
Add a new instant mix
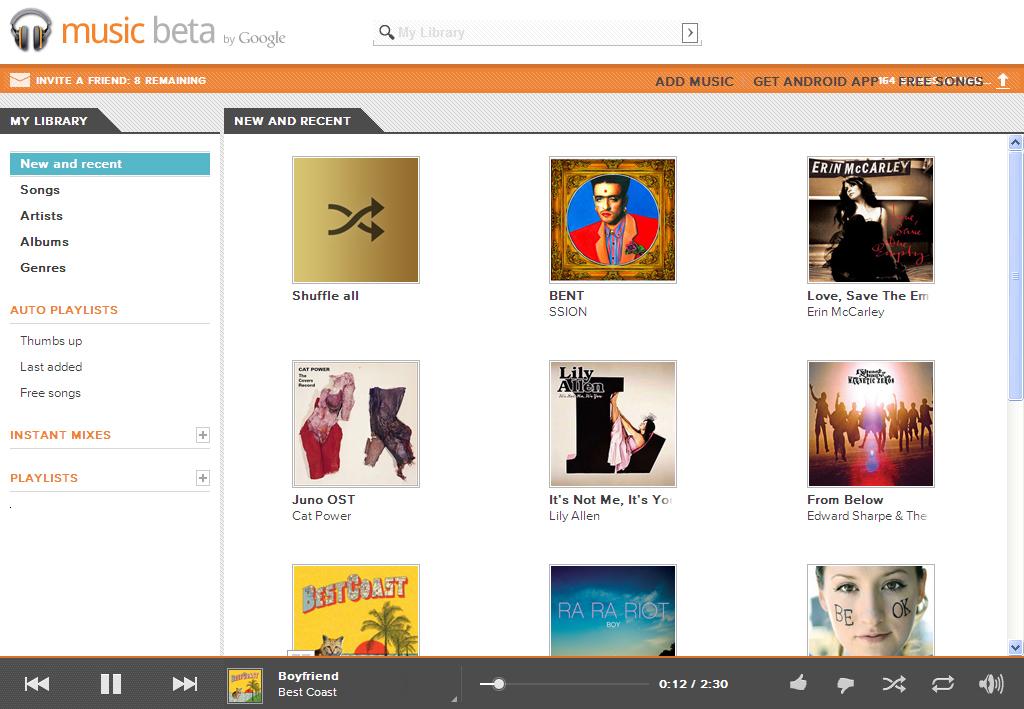(203, 435)
